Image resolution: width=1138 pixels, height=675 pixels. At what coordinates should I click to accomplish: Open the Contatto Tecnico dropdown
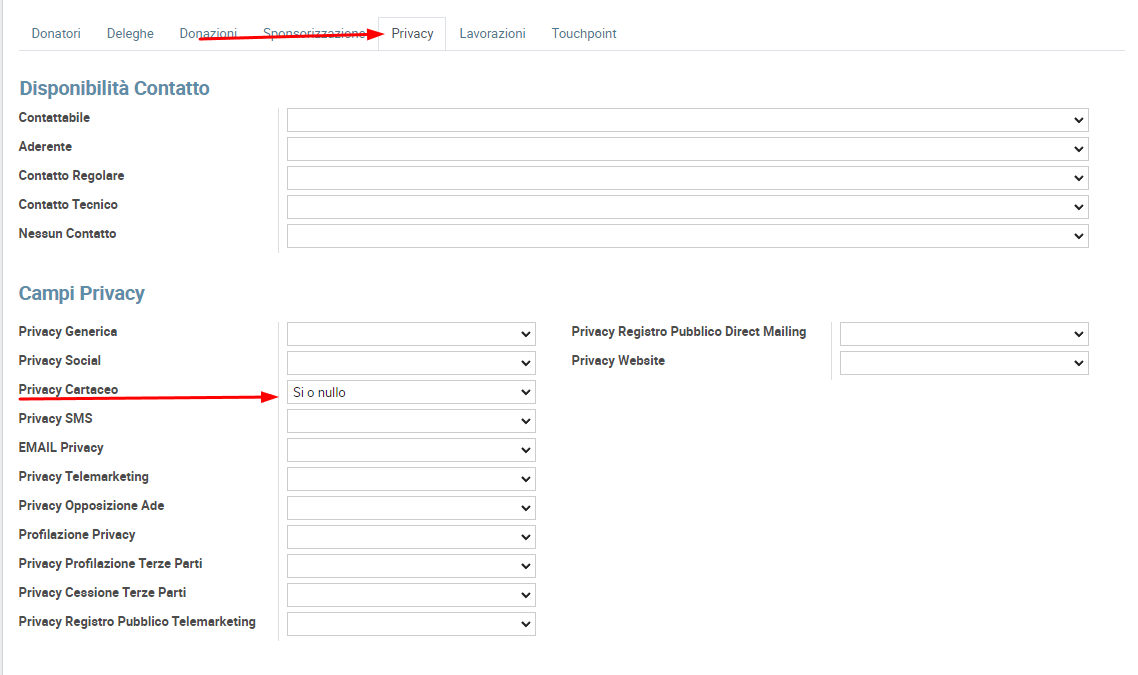[687, 207]
